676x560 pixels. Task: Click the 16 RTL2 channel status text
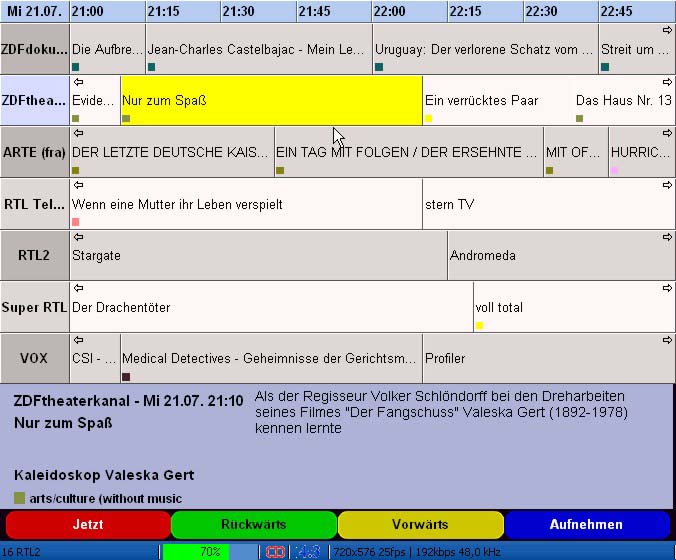point(21,552)
